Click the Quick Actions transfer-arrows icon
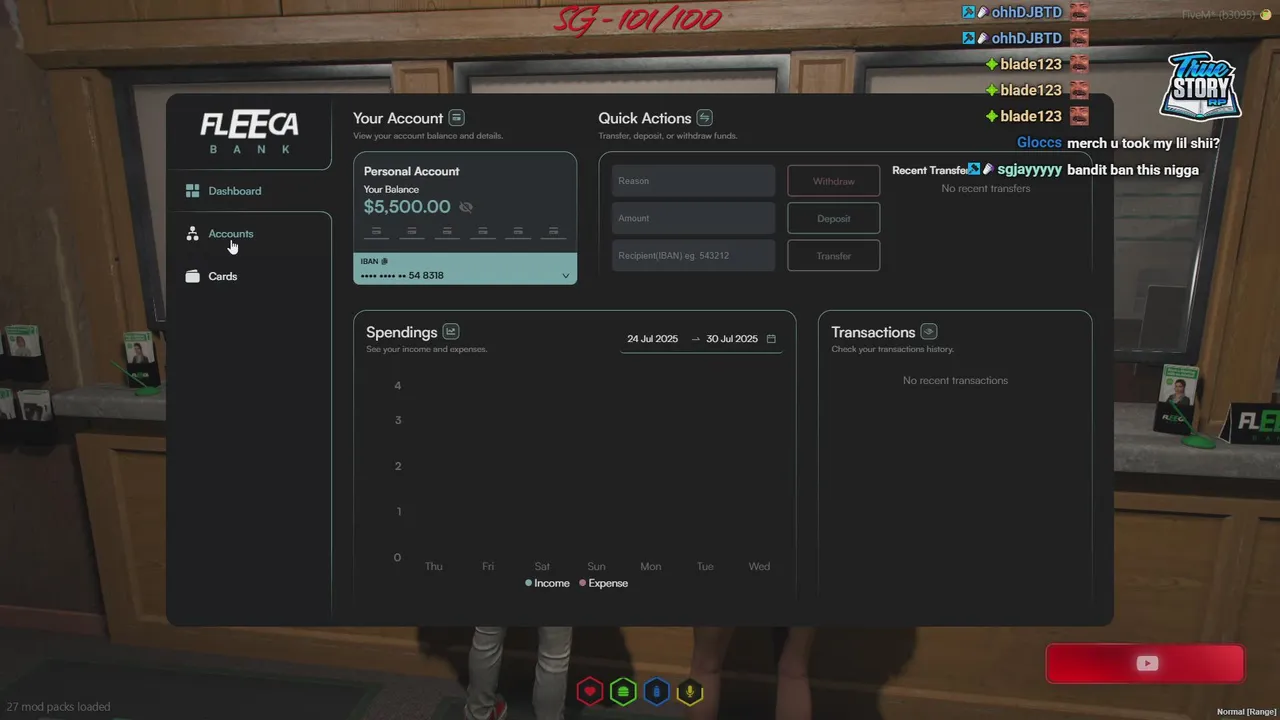This screenshot has width=1280, height=720. [705, 118]
